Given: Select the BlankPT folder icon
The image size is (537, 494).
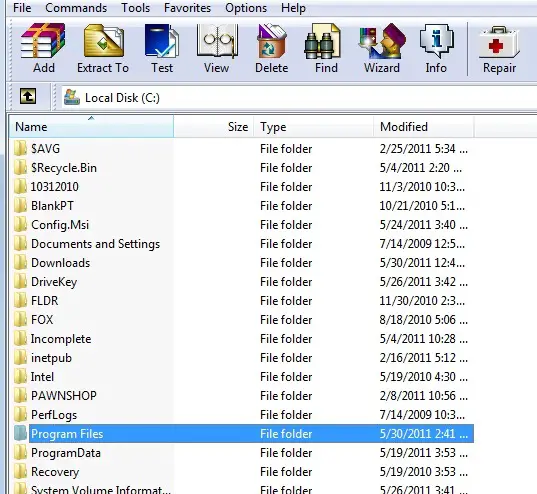Looking at the screenshot, I should (21, 206).
